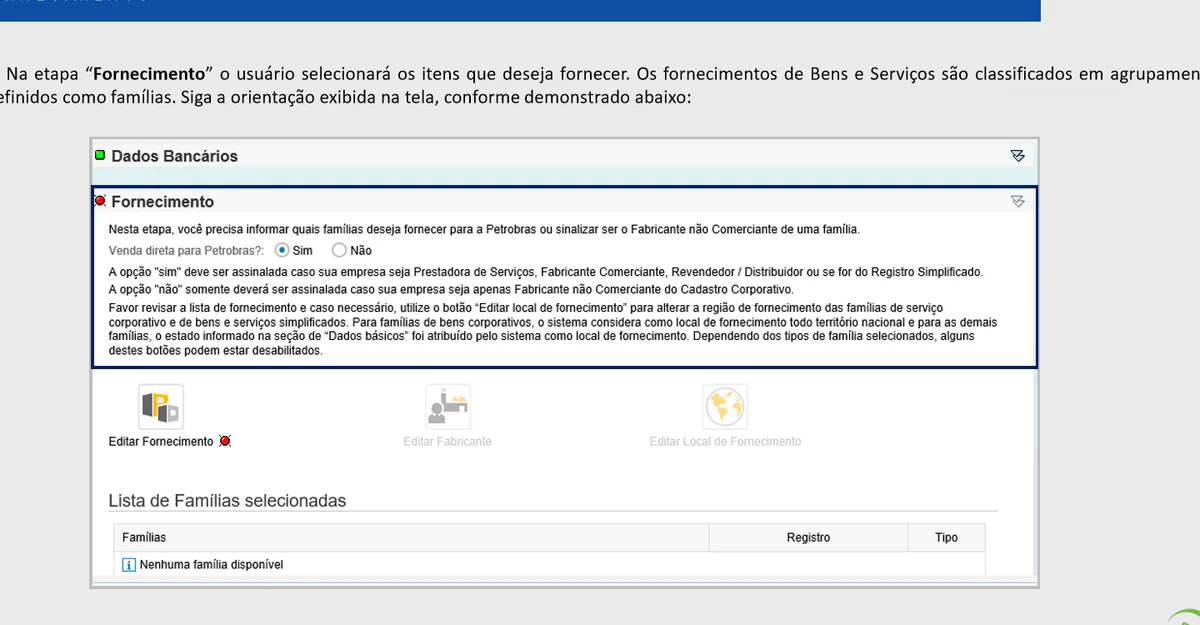Collapse the Fornecimento section arrow
This screenshot has width=1200, height=625.
(x=1018, y=202)
